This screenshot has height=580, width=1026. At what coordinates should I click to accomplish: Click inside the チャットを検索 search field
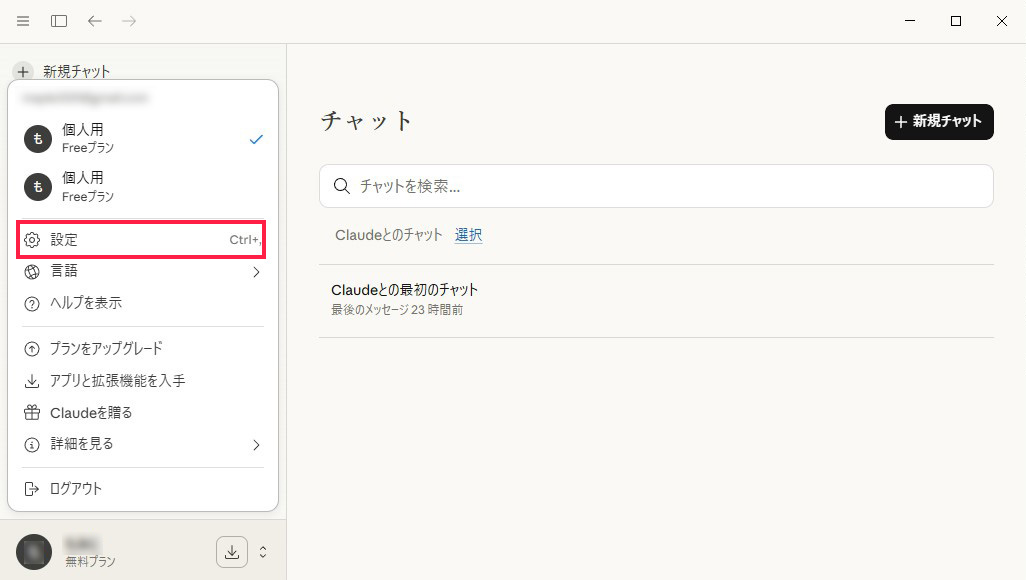coord(656,185)
